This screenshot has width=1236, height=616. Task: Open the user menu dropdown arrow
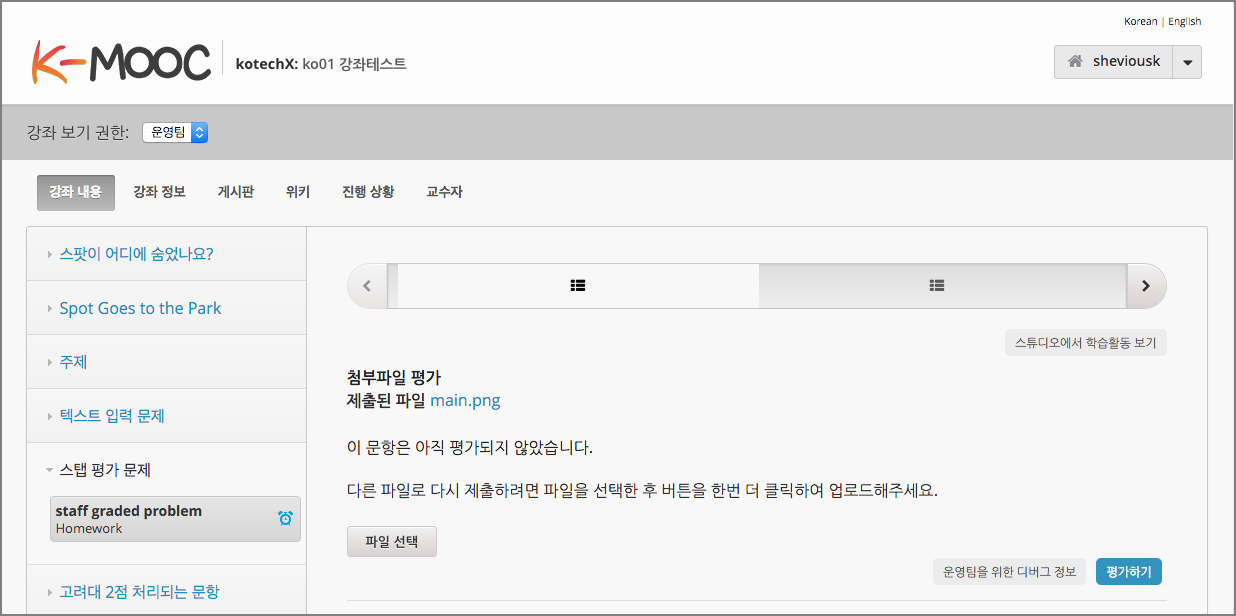pos(1187,62)
